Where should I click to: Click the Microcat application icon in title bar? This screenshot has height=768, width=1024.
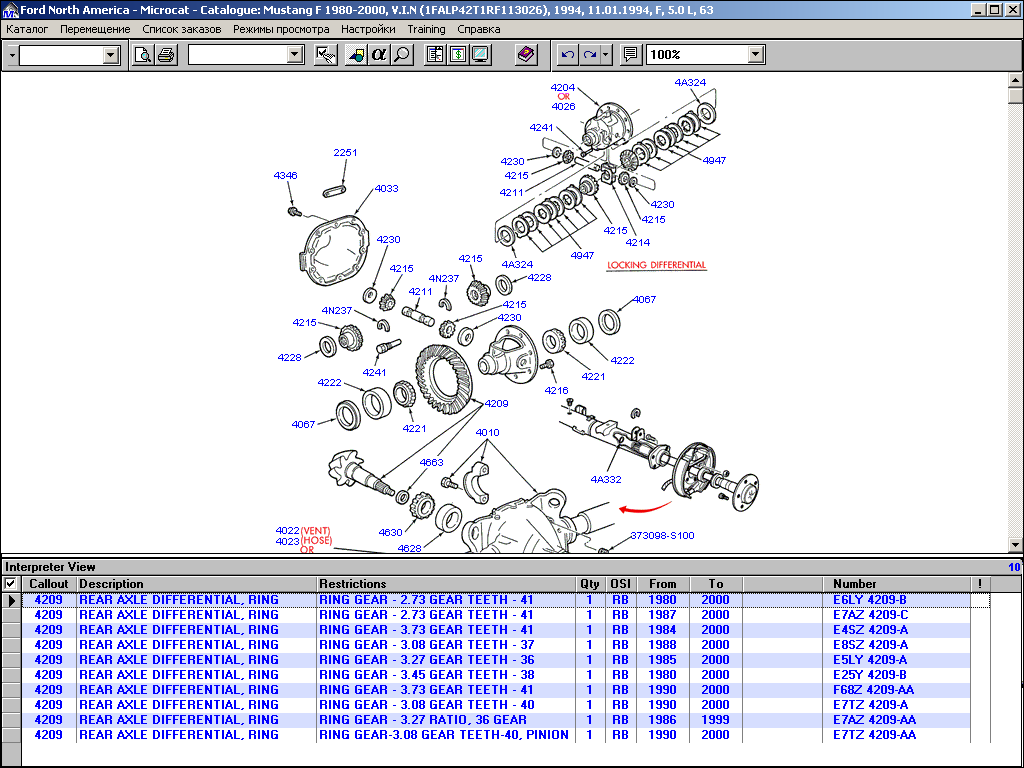click(10, 10)
